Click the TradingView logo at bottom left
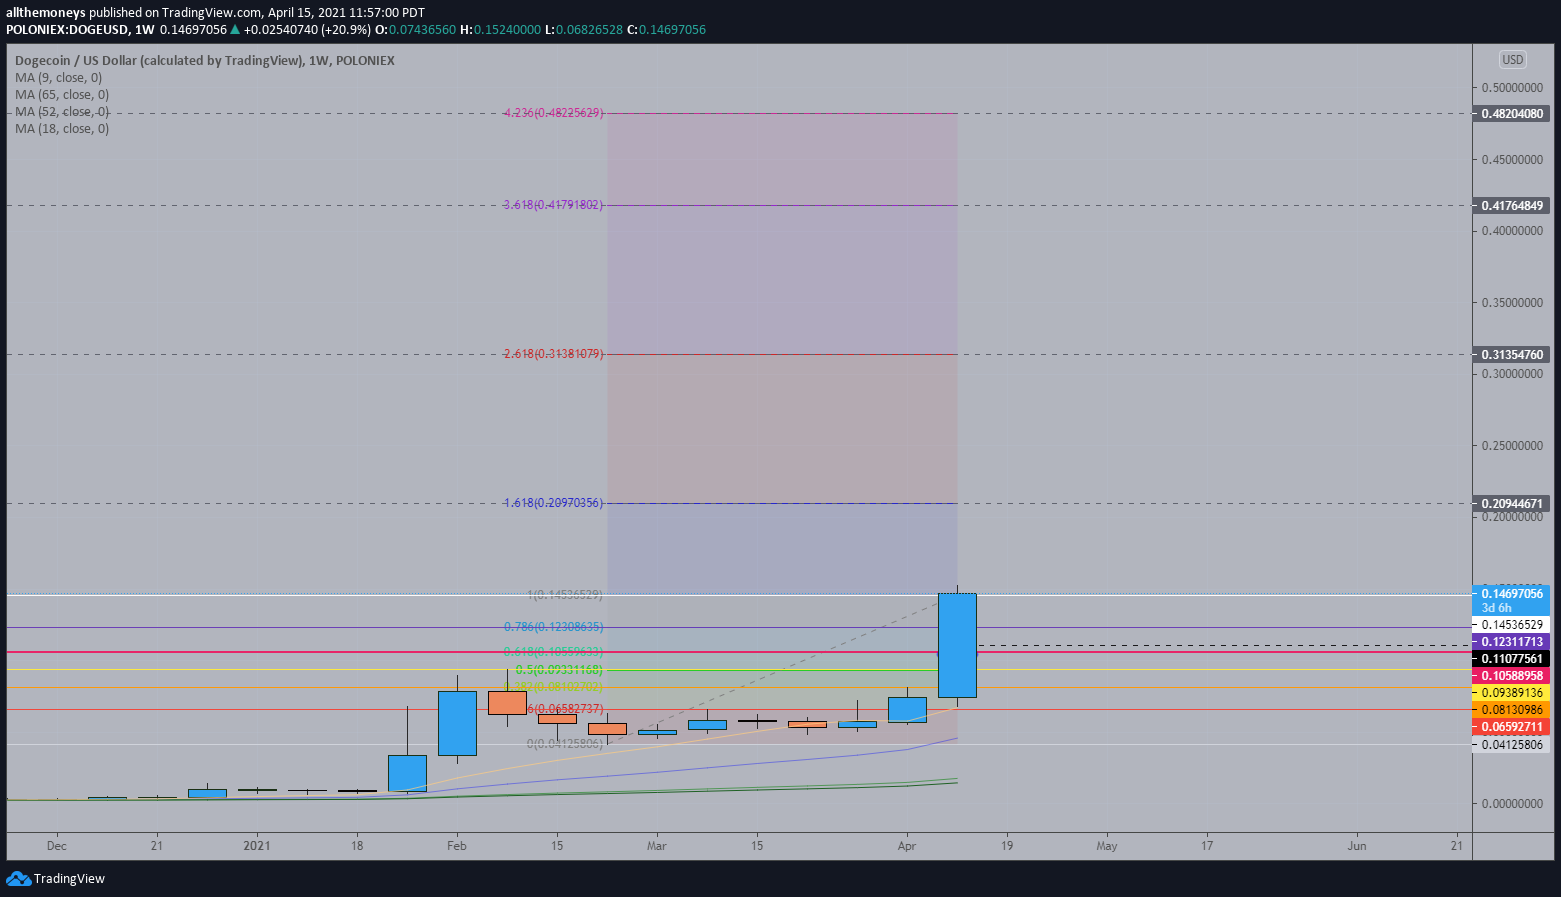 pyautogui.click(x=55, y=878)
